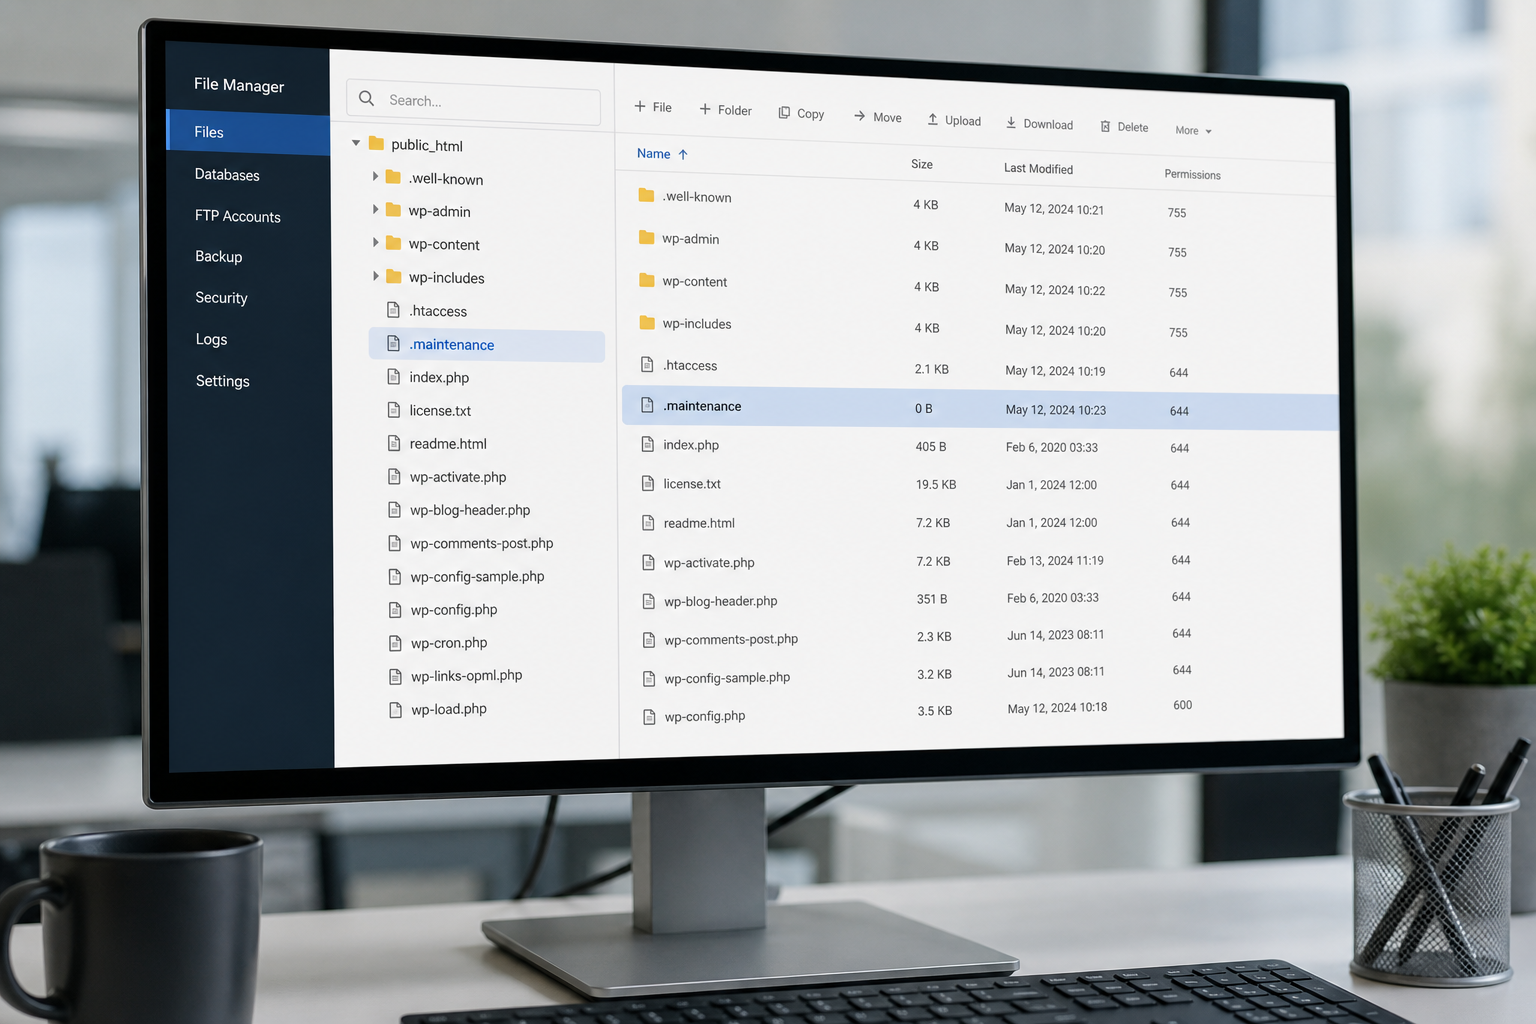The image size is (1536, 1024).
Task: Open the Security section
Action: (x=221, y=297)
